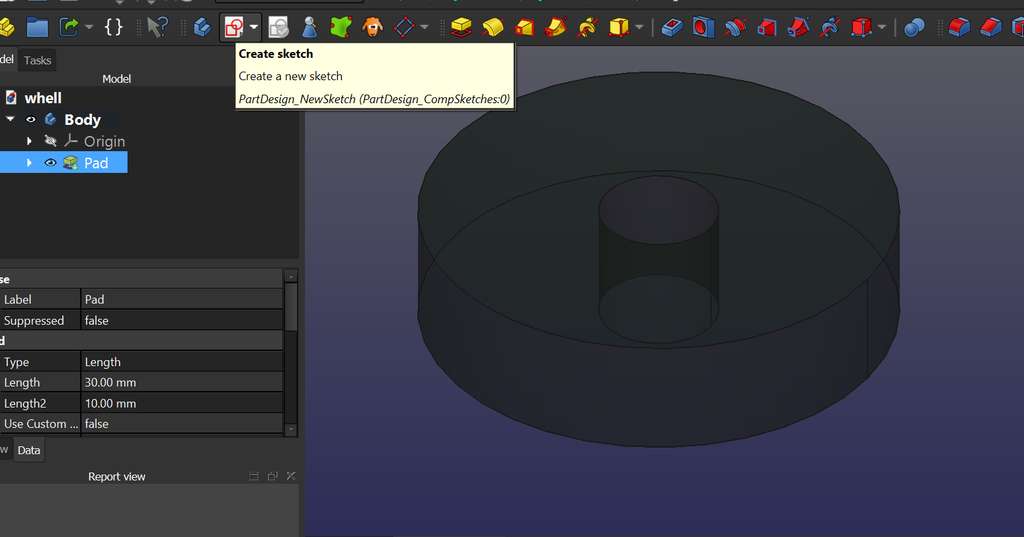The width and height of the screenshot is (1024, 537).
Task: Click the Suppressed value 'false'
Action: [182, 320]
